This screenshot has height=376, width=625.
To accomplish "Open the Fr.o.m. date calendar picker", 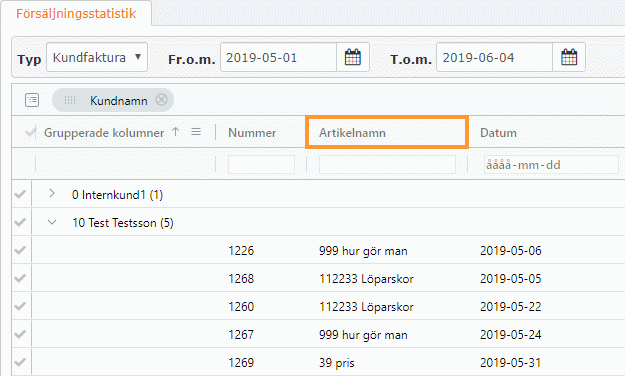I will click(353, 57).
